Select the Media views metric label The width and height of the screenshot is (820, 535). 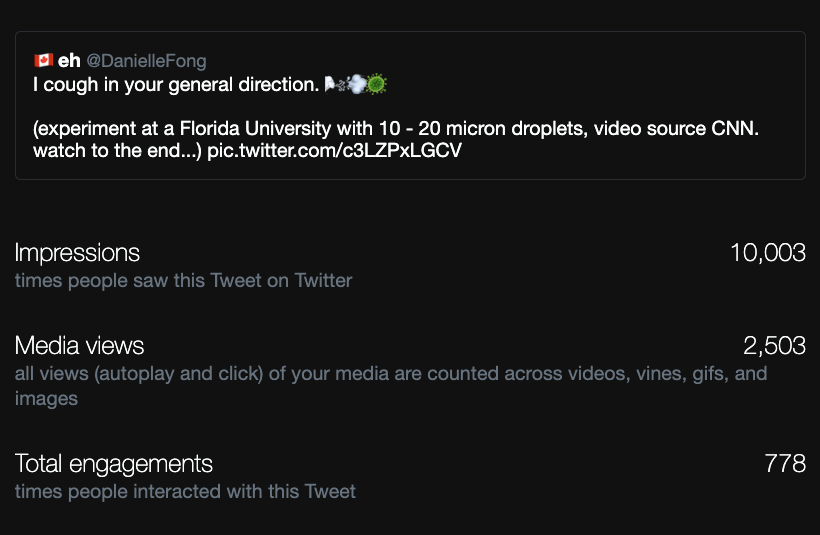coord(79,346)
